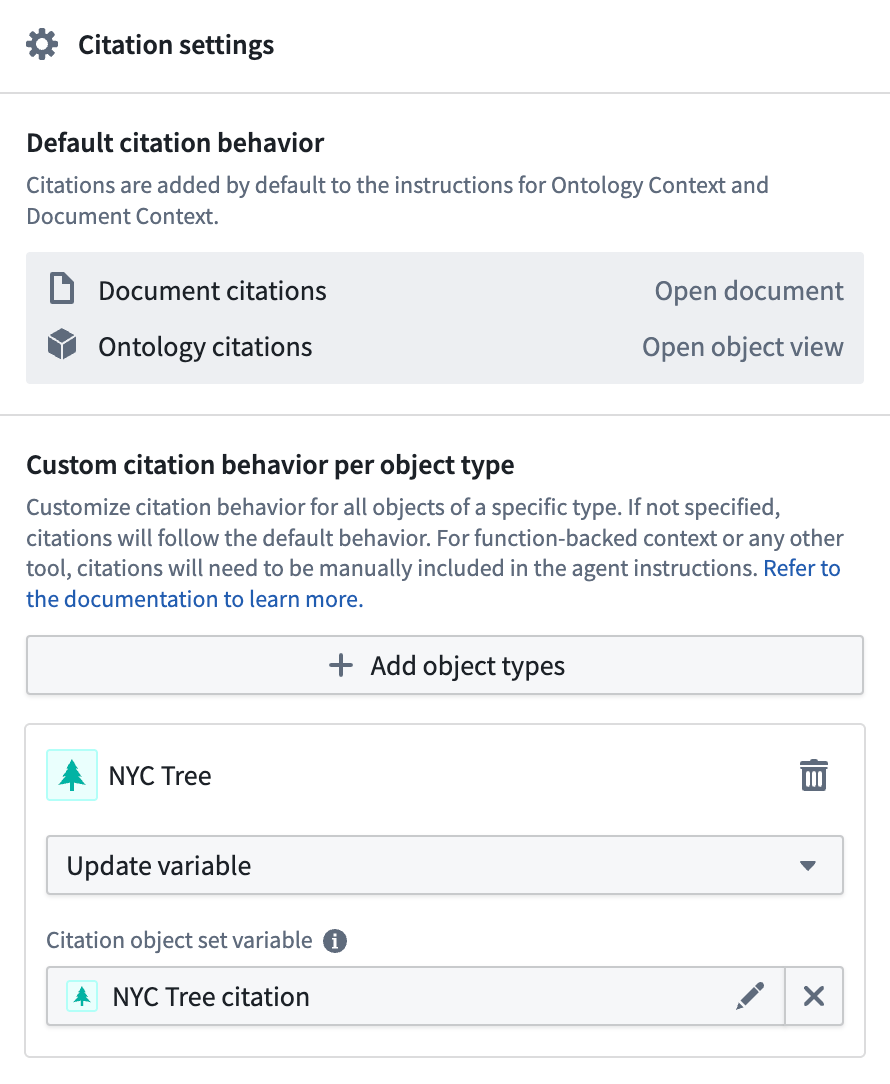Click the Ontology citations cube icon

pos(62,344)
